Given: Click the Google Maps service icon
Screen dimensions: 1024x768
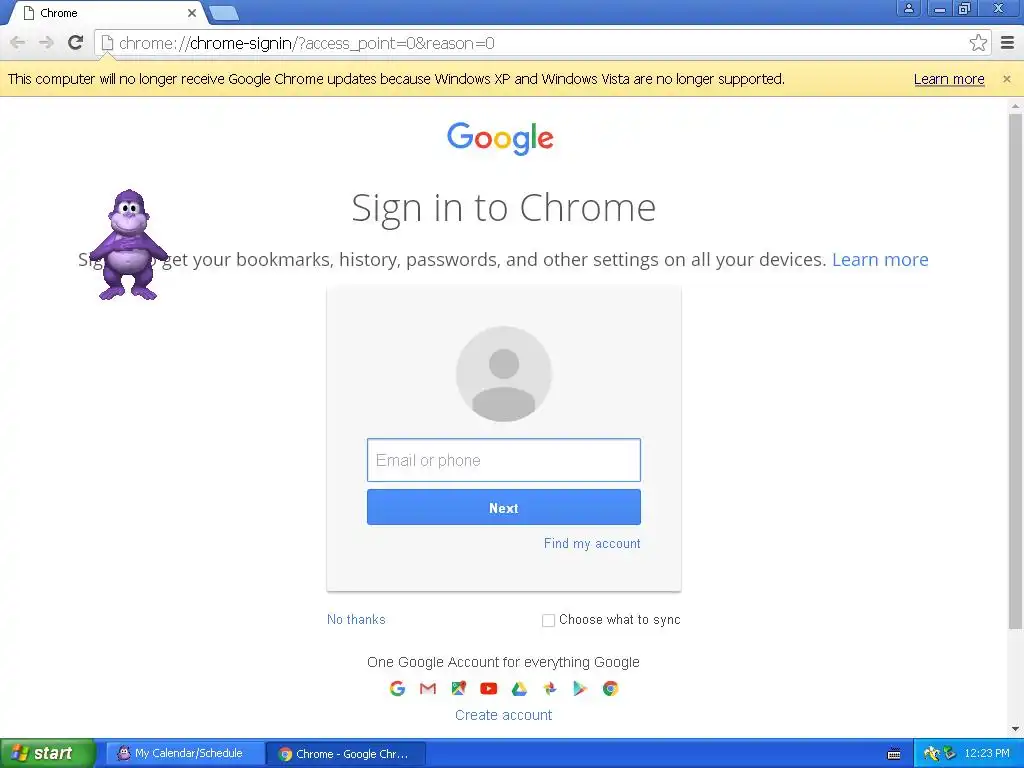Looking at the screenshot, I should click(458, 688).
